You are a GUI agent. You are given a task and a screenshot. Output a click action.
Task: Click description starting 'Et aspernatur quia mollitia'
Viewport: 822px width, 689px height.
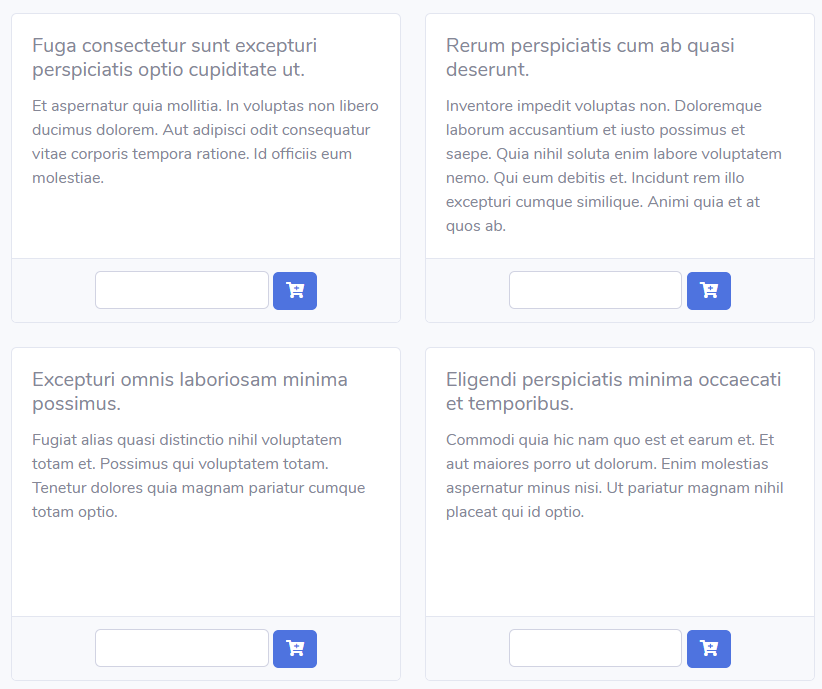click(205, 142)
